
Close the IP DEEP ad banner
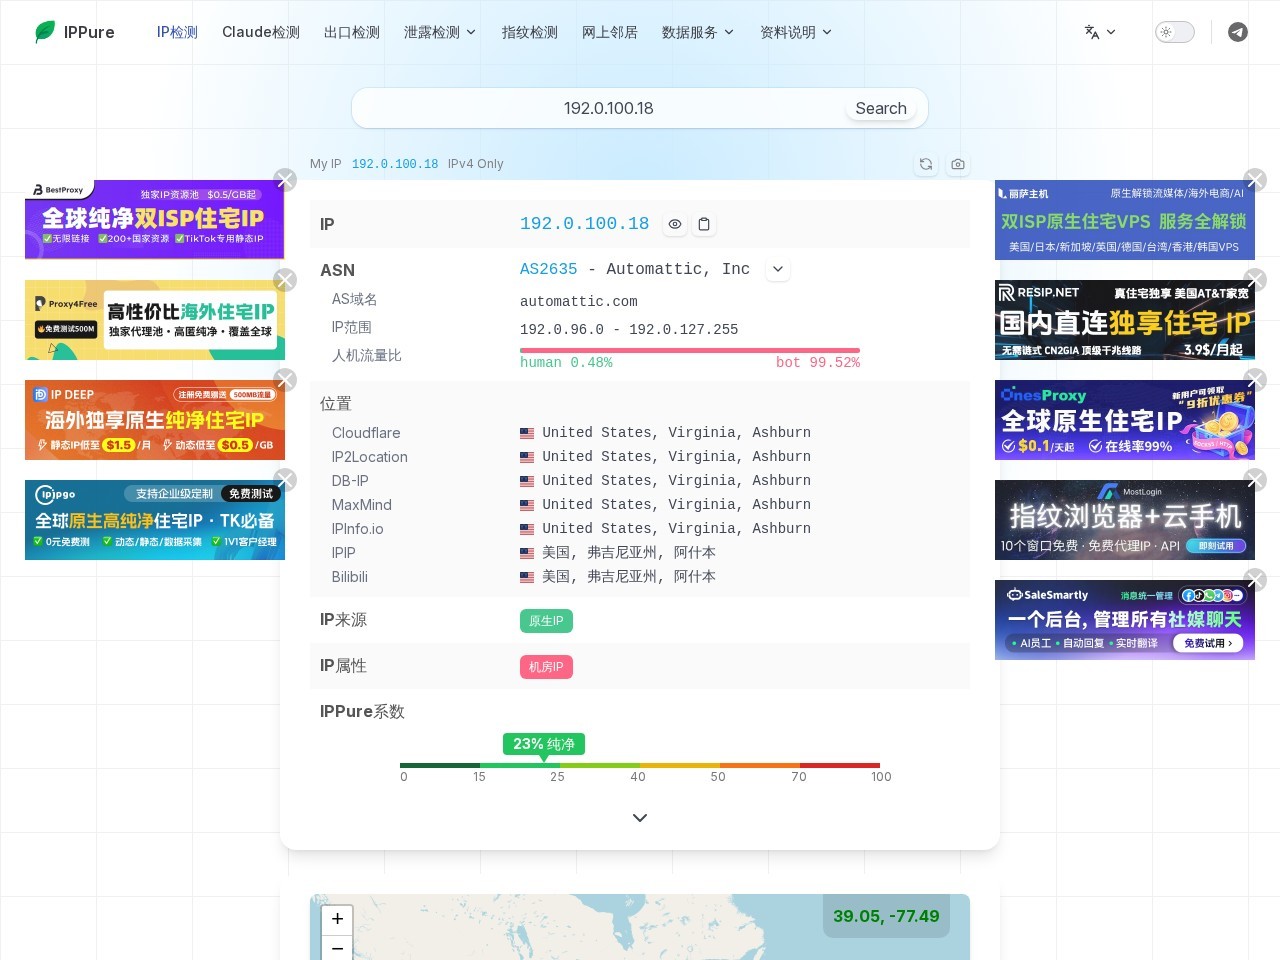point(285,380)
